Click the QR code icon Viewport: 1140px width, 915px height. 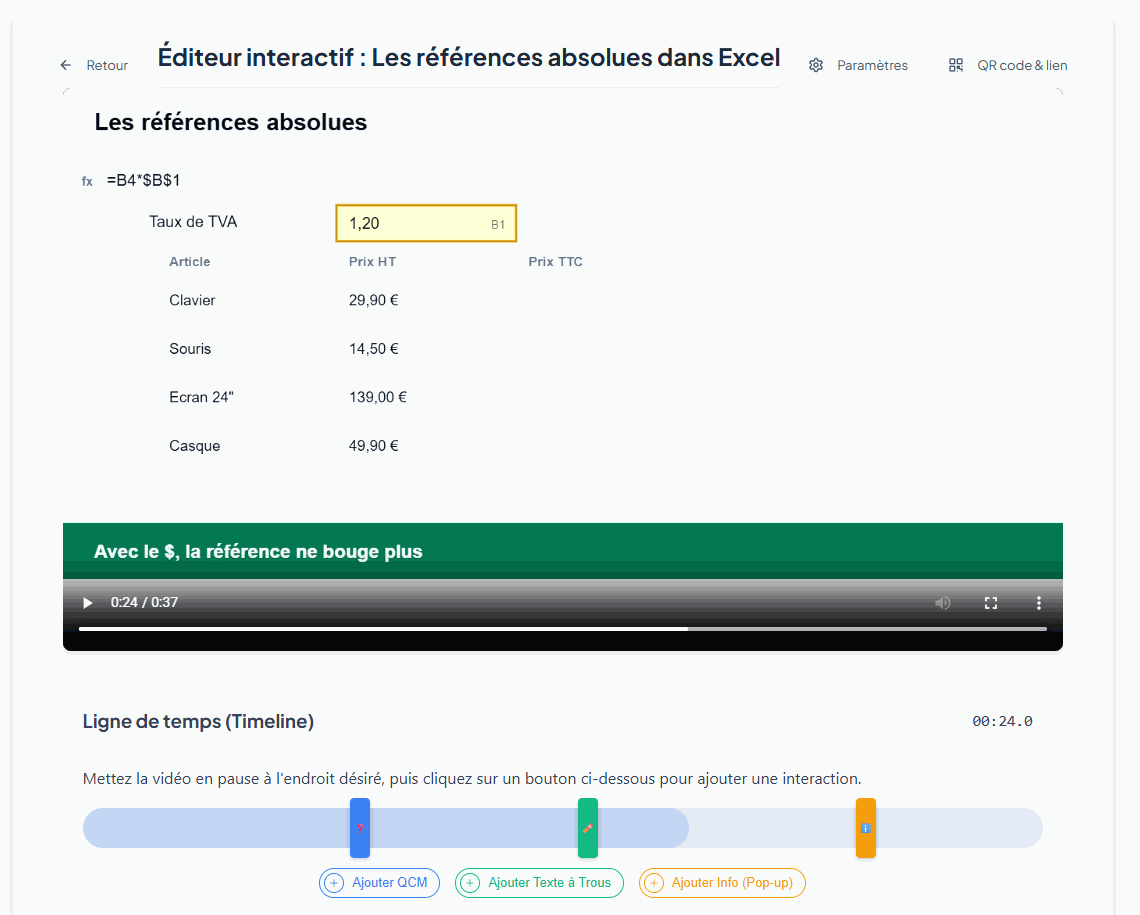click(x=956, y=65)
